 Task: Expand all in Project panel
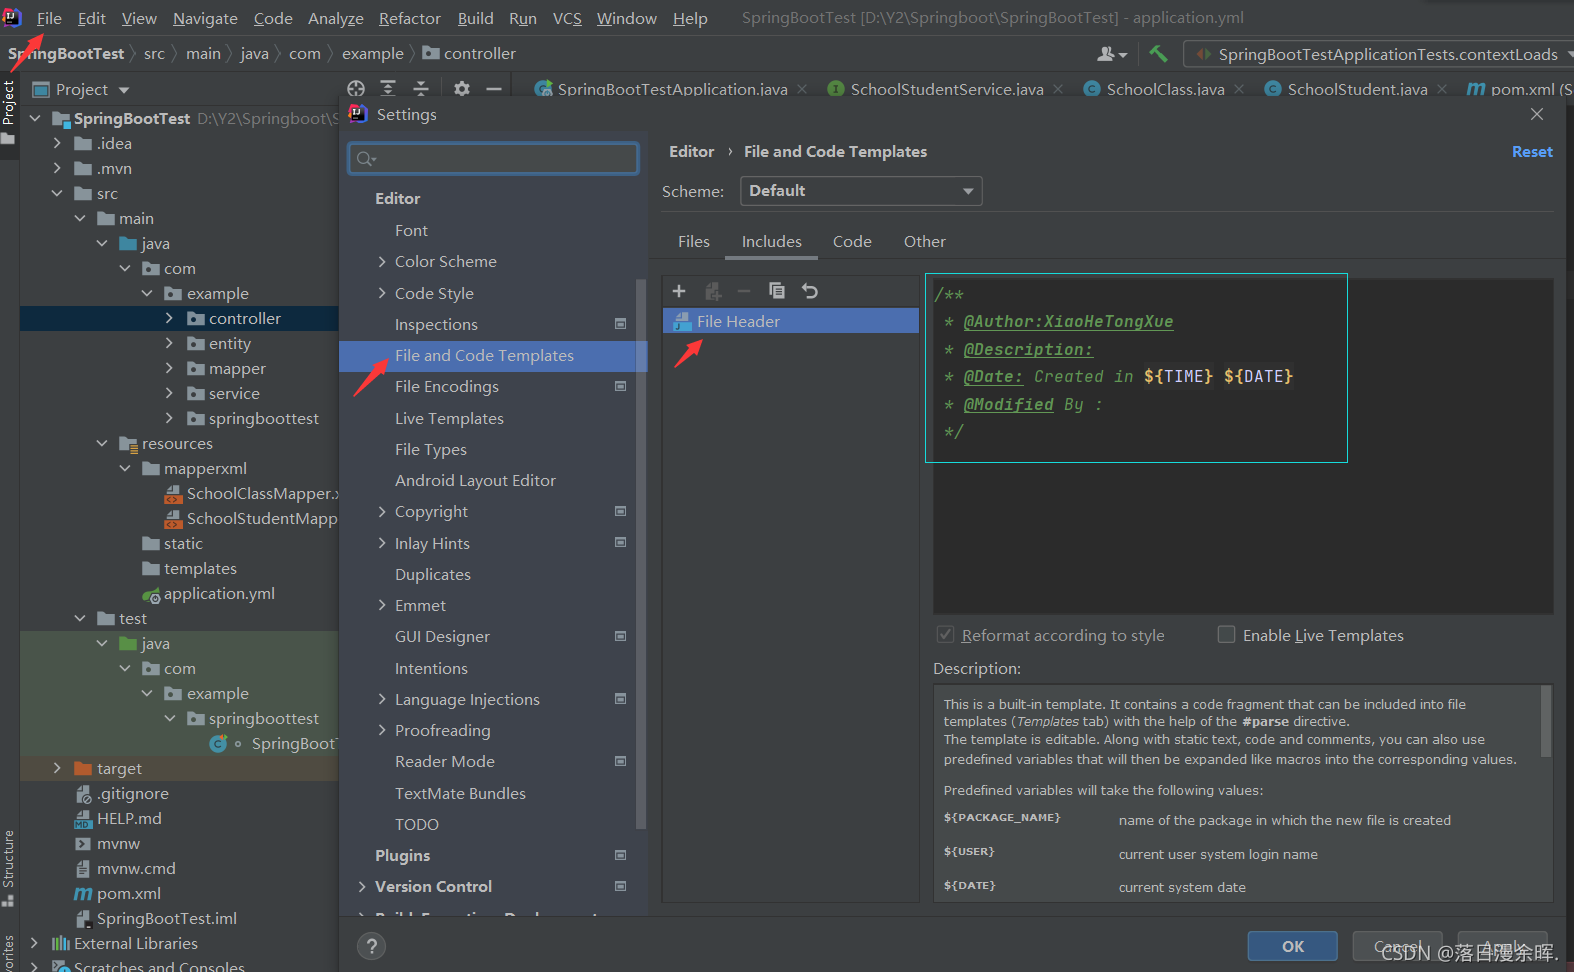(388, 89)
